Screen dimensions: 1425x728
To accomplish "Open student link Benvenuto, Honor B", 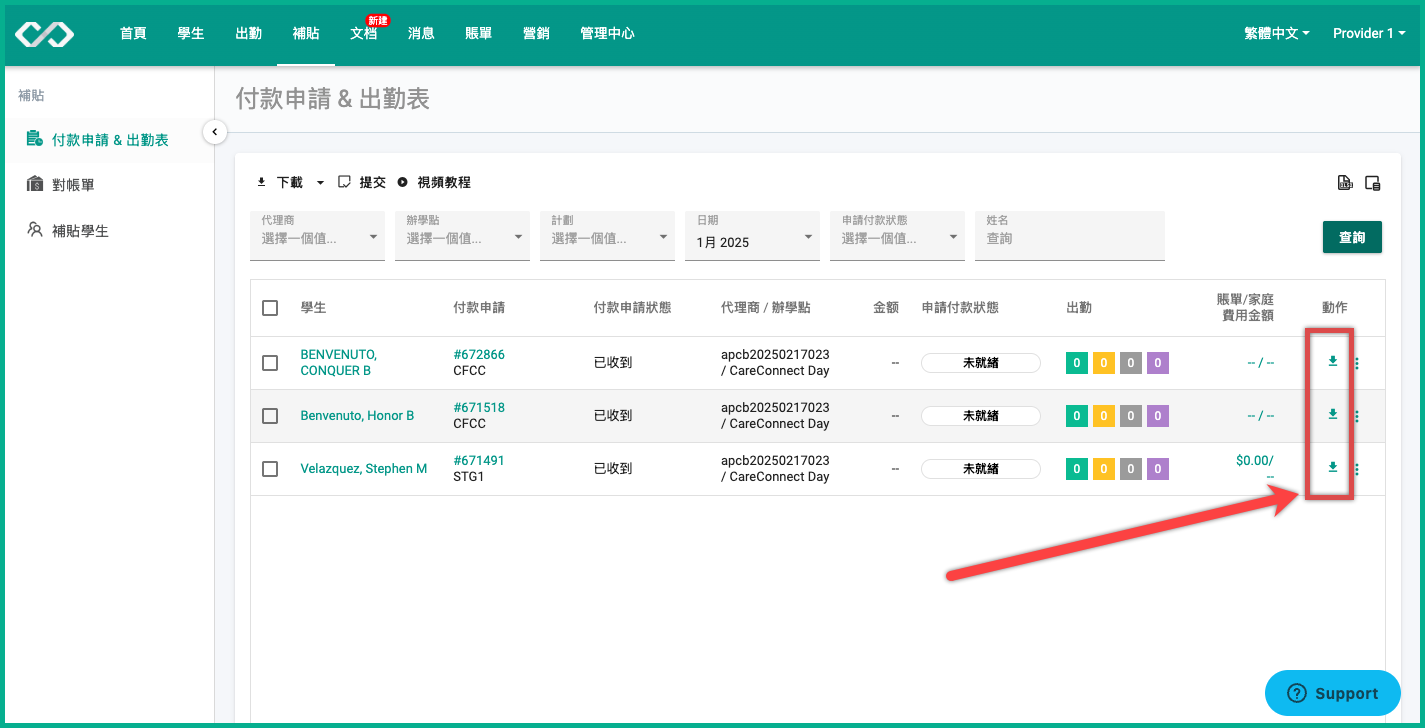I will point(357,416).
